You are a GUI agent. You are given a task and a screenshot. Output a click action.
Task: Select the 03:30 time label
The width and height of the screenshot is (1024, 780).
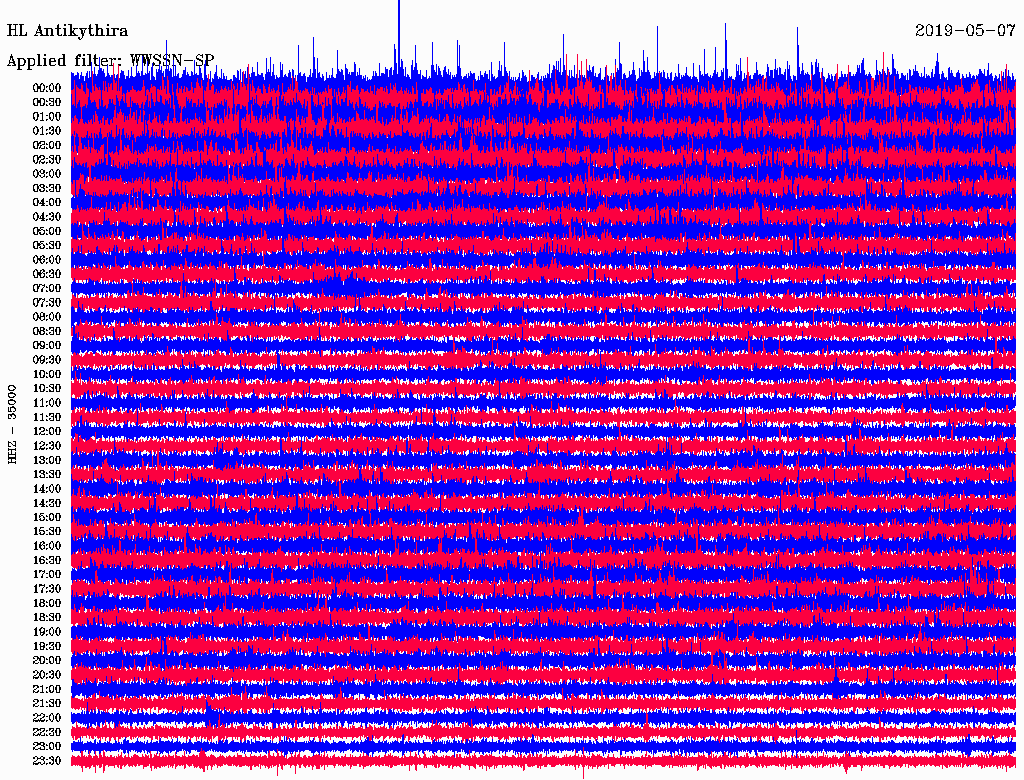click(46, 188)
